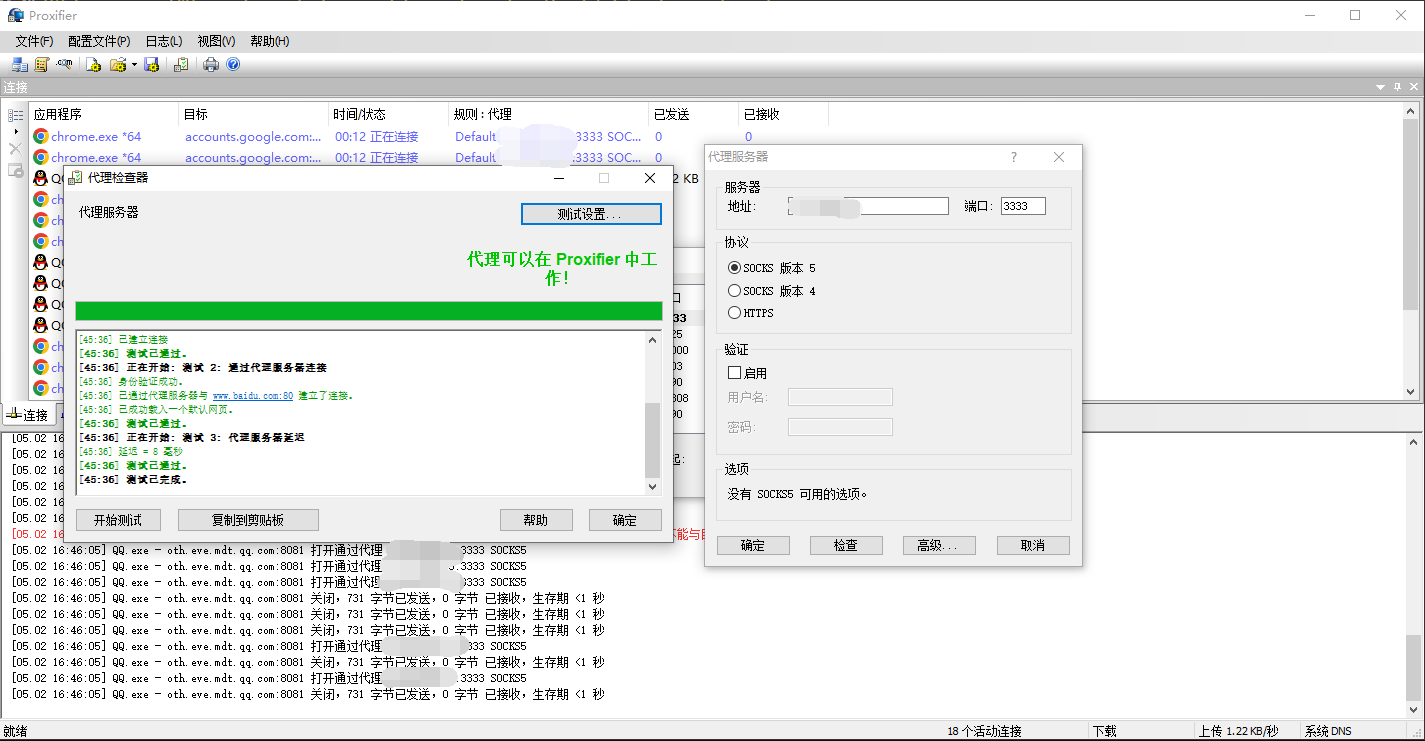
Task: Click proxy checker log scrollbar thumb
Action: pyautogui.click(x=653, y=440)
